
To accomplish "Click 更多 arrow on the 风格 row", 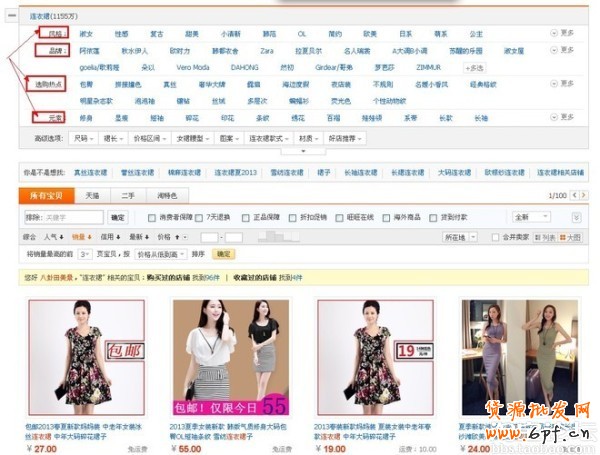I will tap(563, 33).
